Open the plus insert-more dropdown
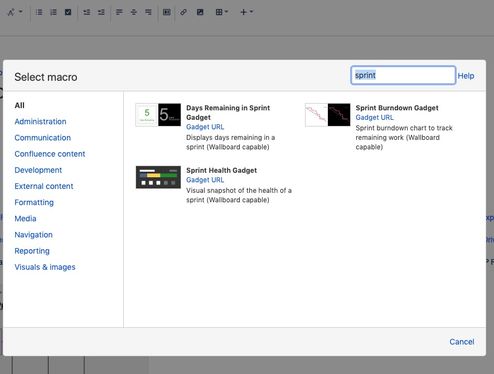The height and width of the screenshot is (374, 494). [x=246, y=12]
